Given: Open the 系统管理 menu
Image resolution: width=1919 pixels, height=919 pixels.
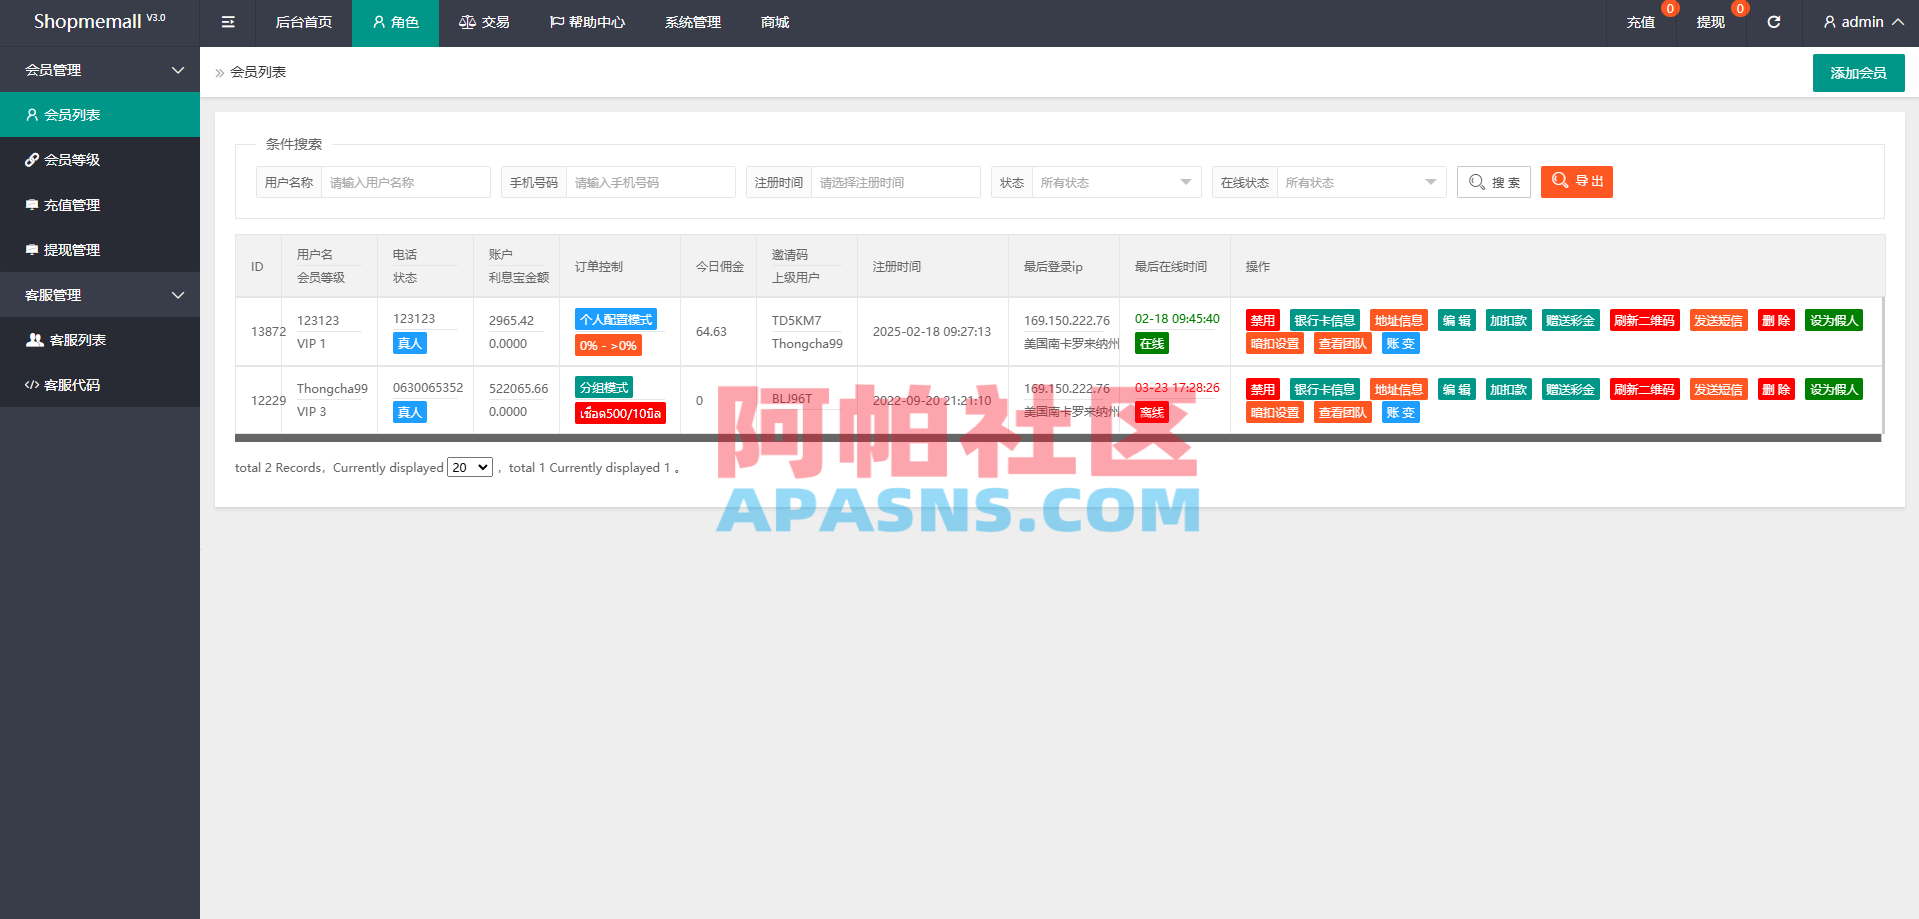Looking at the screenshot, I should click(x=692, y=22).
